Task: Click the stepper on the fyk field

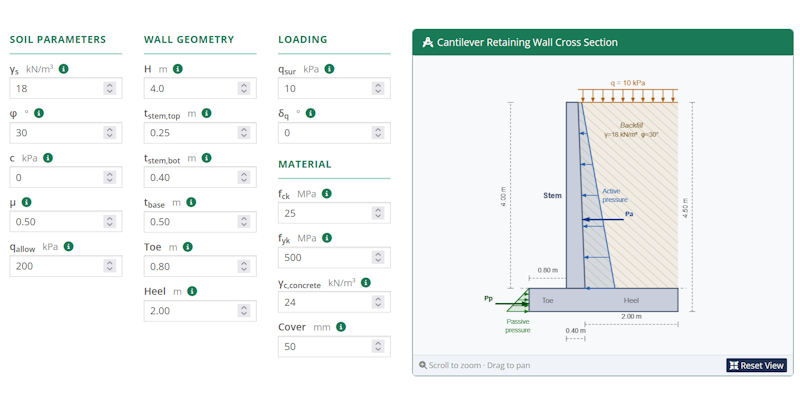Action: click(377, 258)
